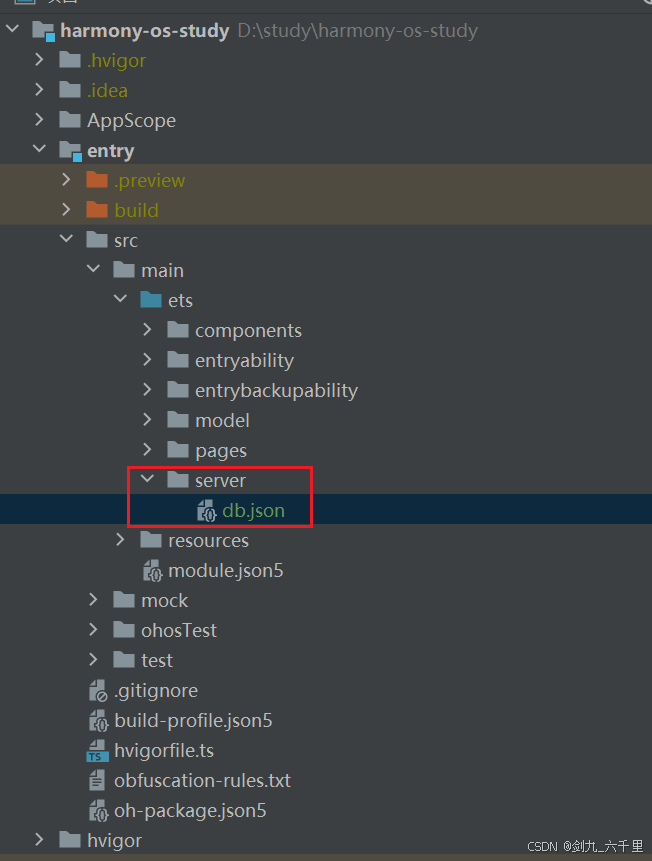Image resolution: width=652 pixels, height=861 pixels.
Task: Click the mock folder icon
Action: pos(124,600)
